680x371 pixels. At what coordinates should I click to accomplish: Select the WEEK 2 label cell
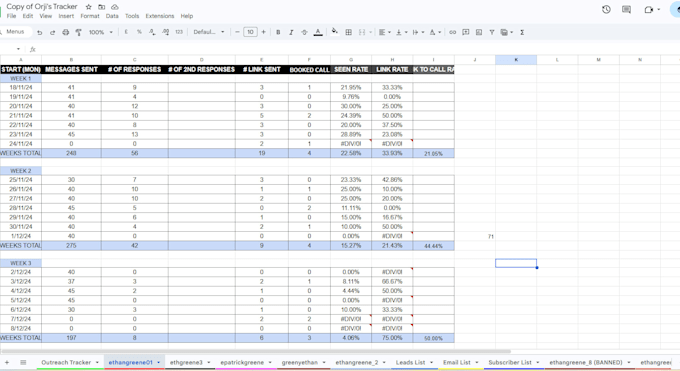point(21,171)
